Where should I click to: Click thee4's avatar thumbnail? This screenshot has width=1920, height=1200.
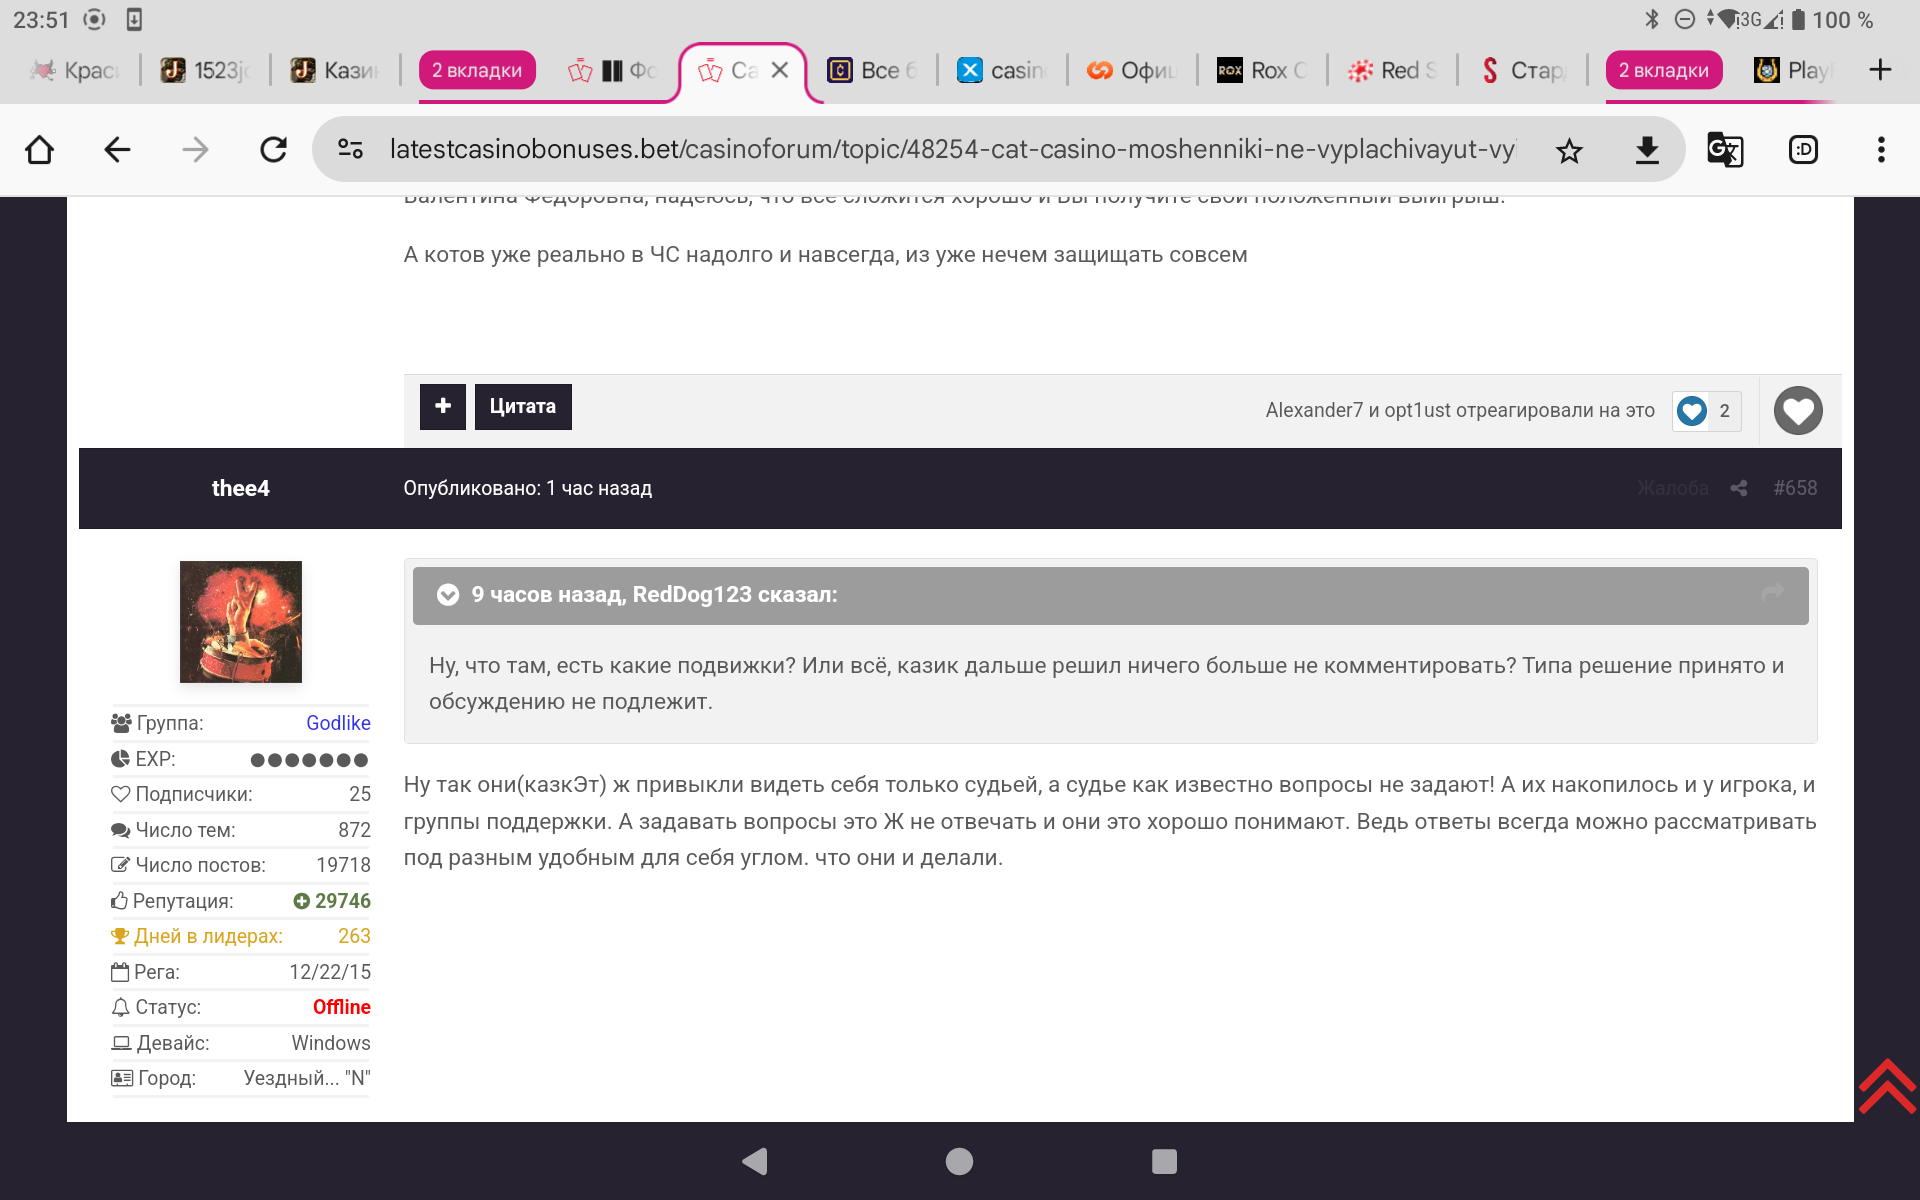point(240,622)
